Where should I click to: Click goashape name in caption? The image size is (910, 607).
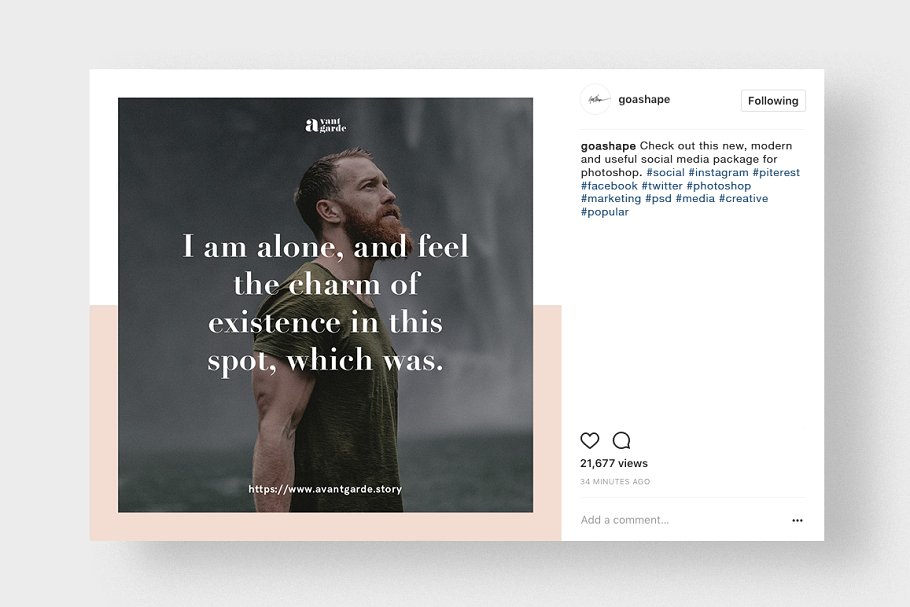(x=608, y=146)
